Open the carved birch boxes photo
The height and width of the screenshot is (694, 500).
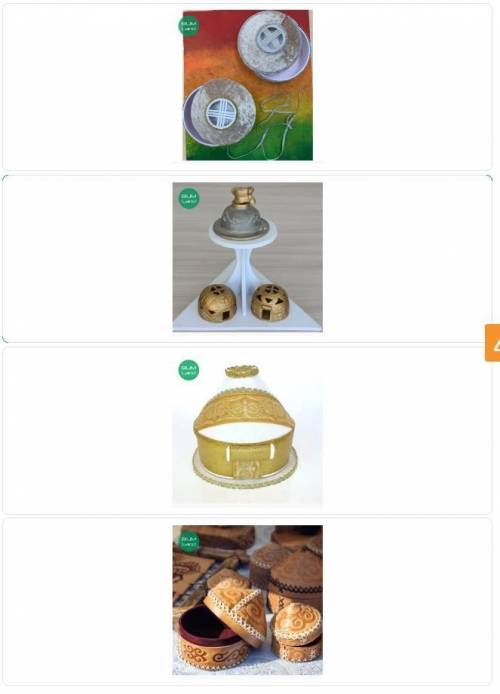point(247,600)
